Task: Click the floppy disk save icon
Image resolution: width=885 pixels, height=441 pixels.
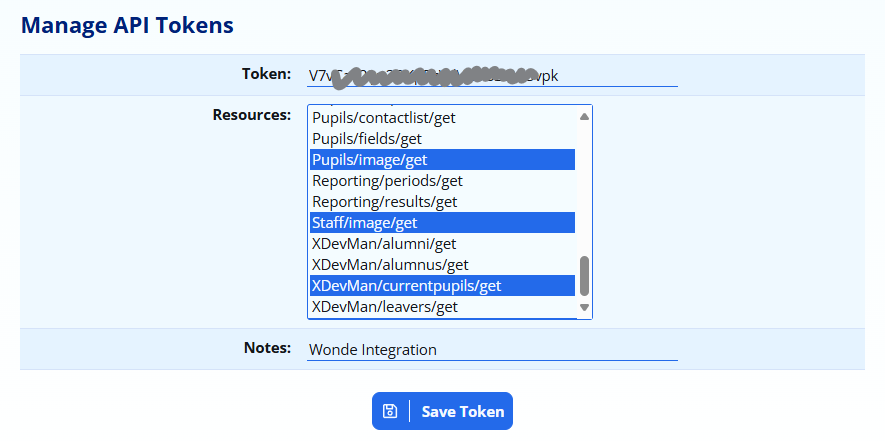Action: 390,411
